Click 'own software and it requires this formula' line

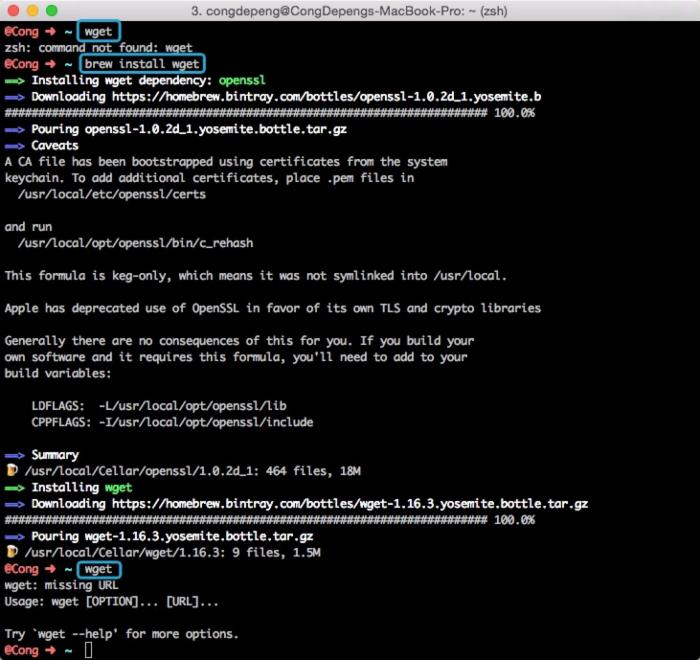pyautogui.click(x=236, y=357)
